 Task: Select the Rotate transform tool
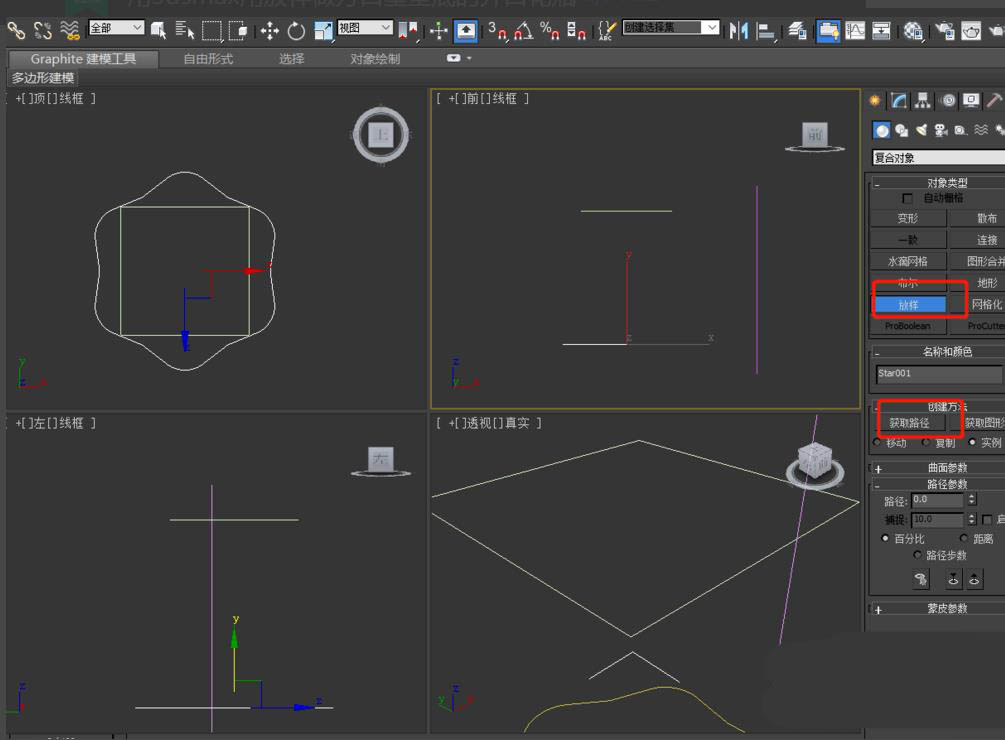click(297, 31)
